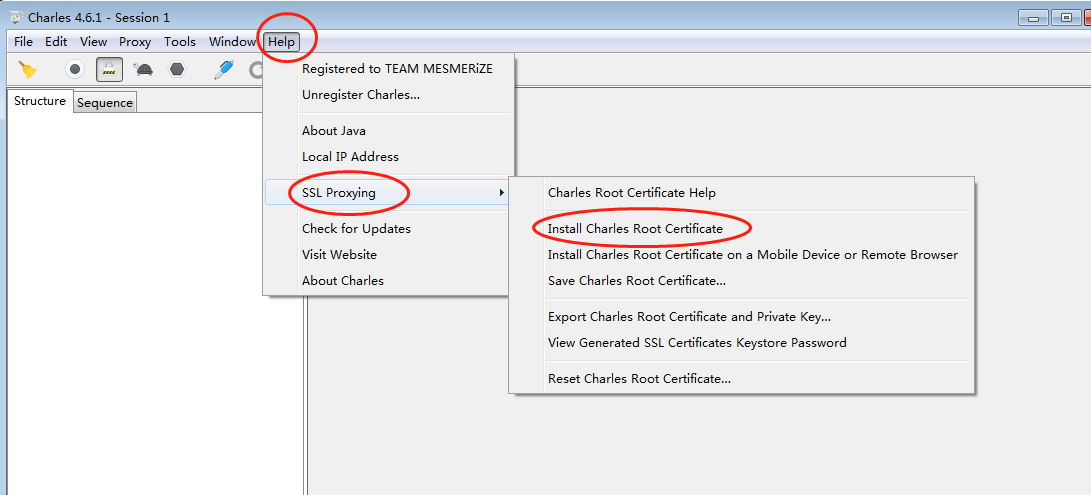Open the Tools menu
The height and width of the screenshot is (495, 1091).
tap(180, 42)
